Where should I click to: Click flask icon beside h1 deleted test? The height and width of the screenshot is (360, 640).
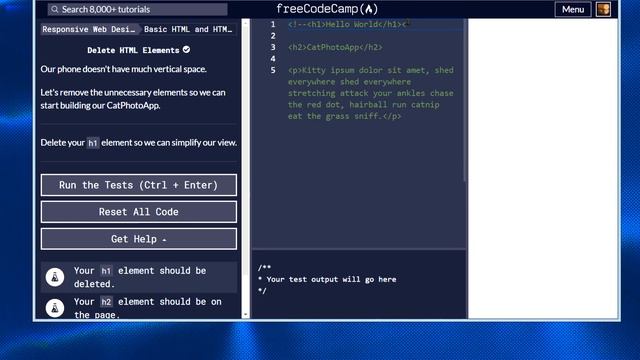click(x=55, y=277)
